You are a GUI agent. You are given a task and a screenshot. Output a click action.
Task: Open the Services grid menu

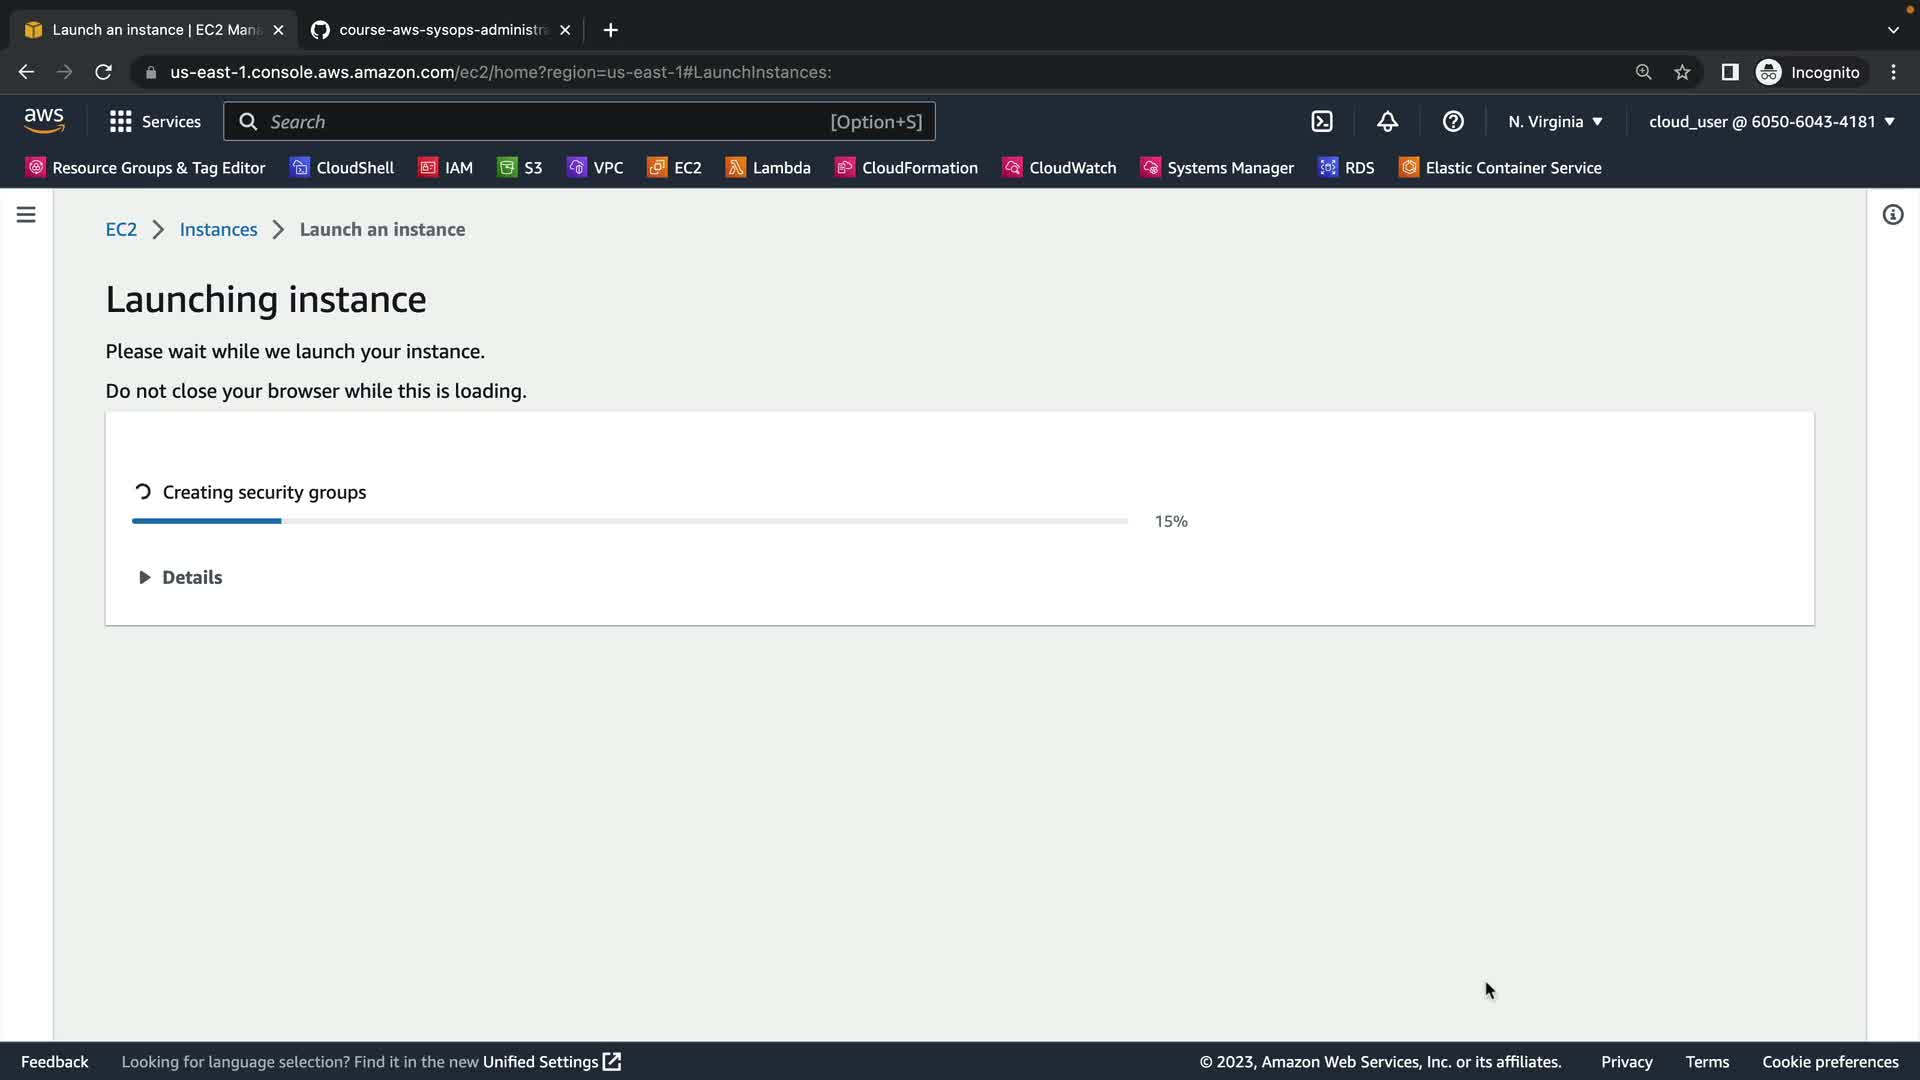[155, 122]
